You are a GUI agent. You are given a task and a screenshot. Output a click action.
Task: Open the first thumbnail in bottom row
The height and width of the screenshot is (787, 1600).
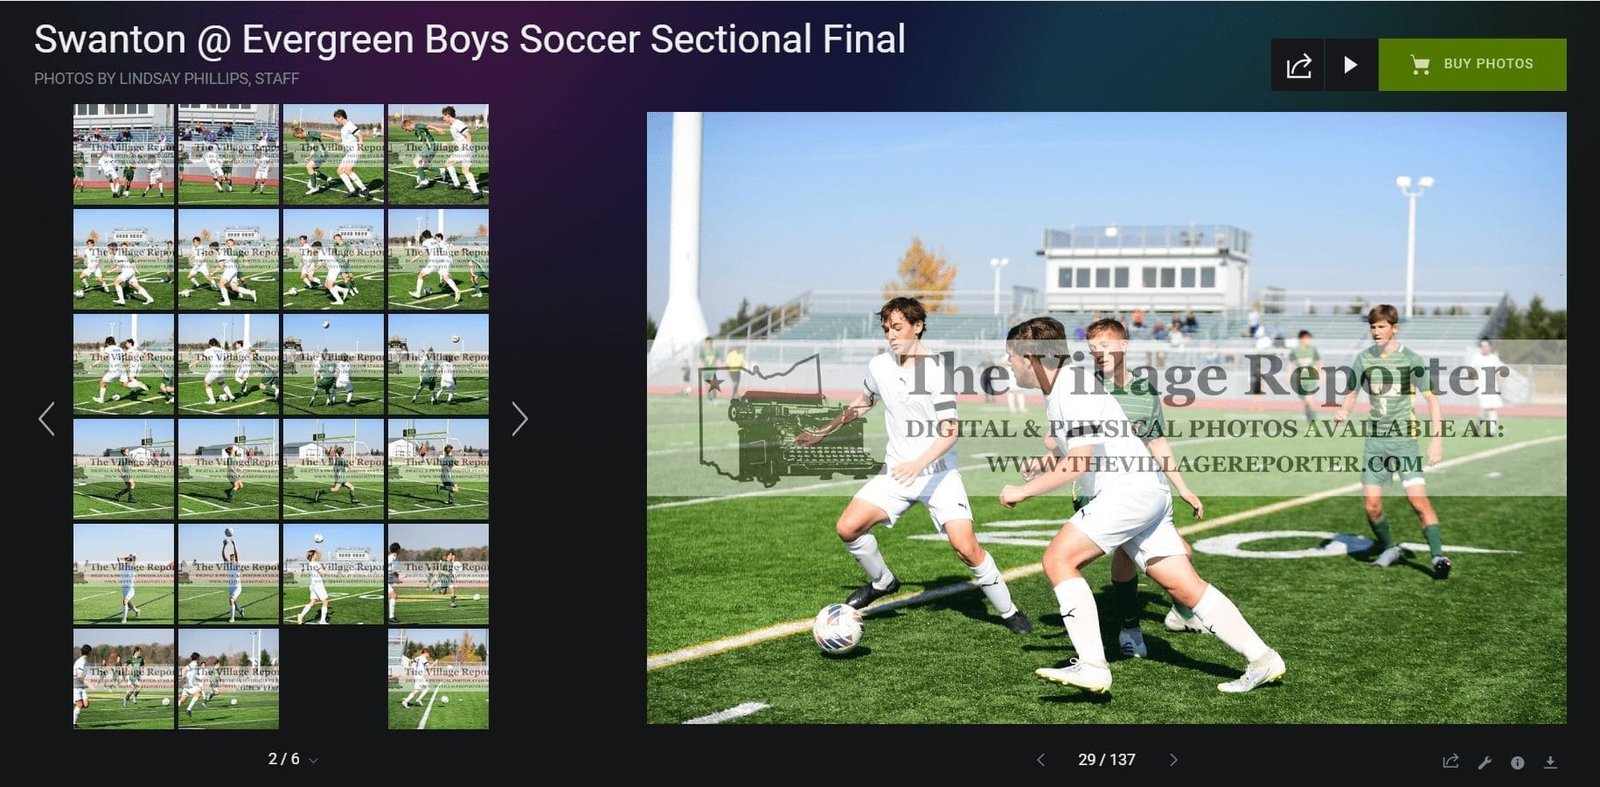(x=124, y=679)
